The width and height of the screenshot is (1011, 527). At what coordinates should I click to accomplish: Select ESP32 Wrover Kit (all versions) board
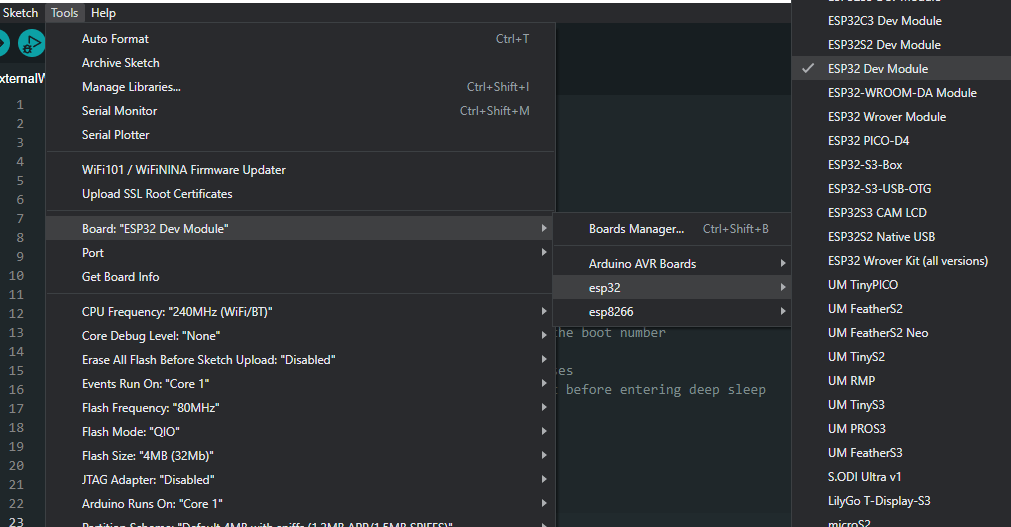point(901,261)
